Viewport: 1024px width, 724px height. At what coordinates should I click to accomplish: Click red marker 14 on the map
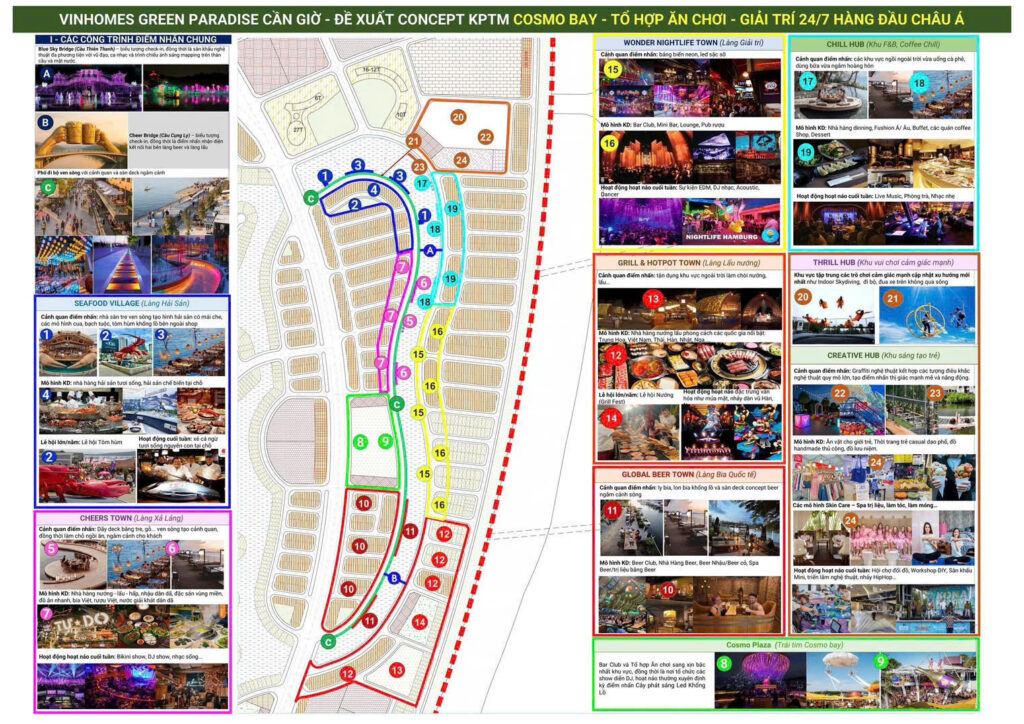(420, 622)
